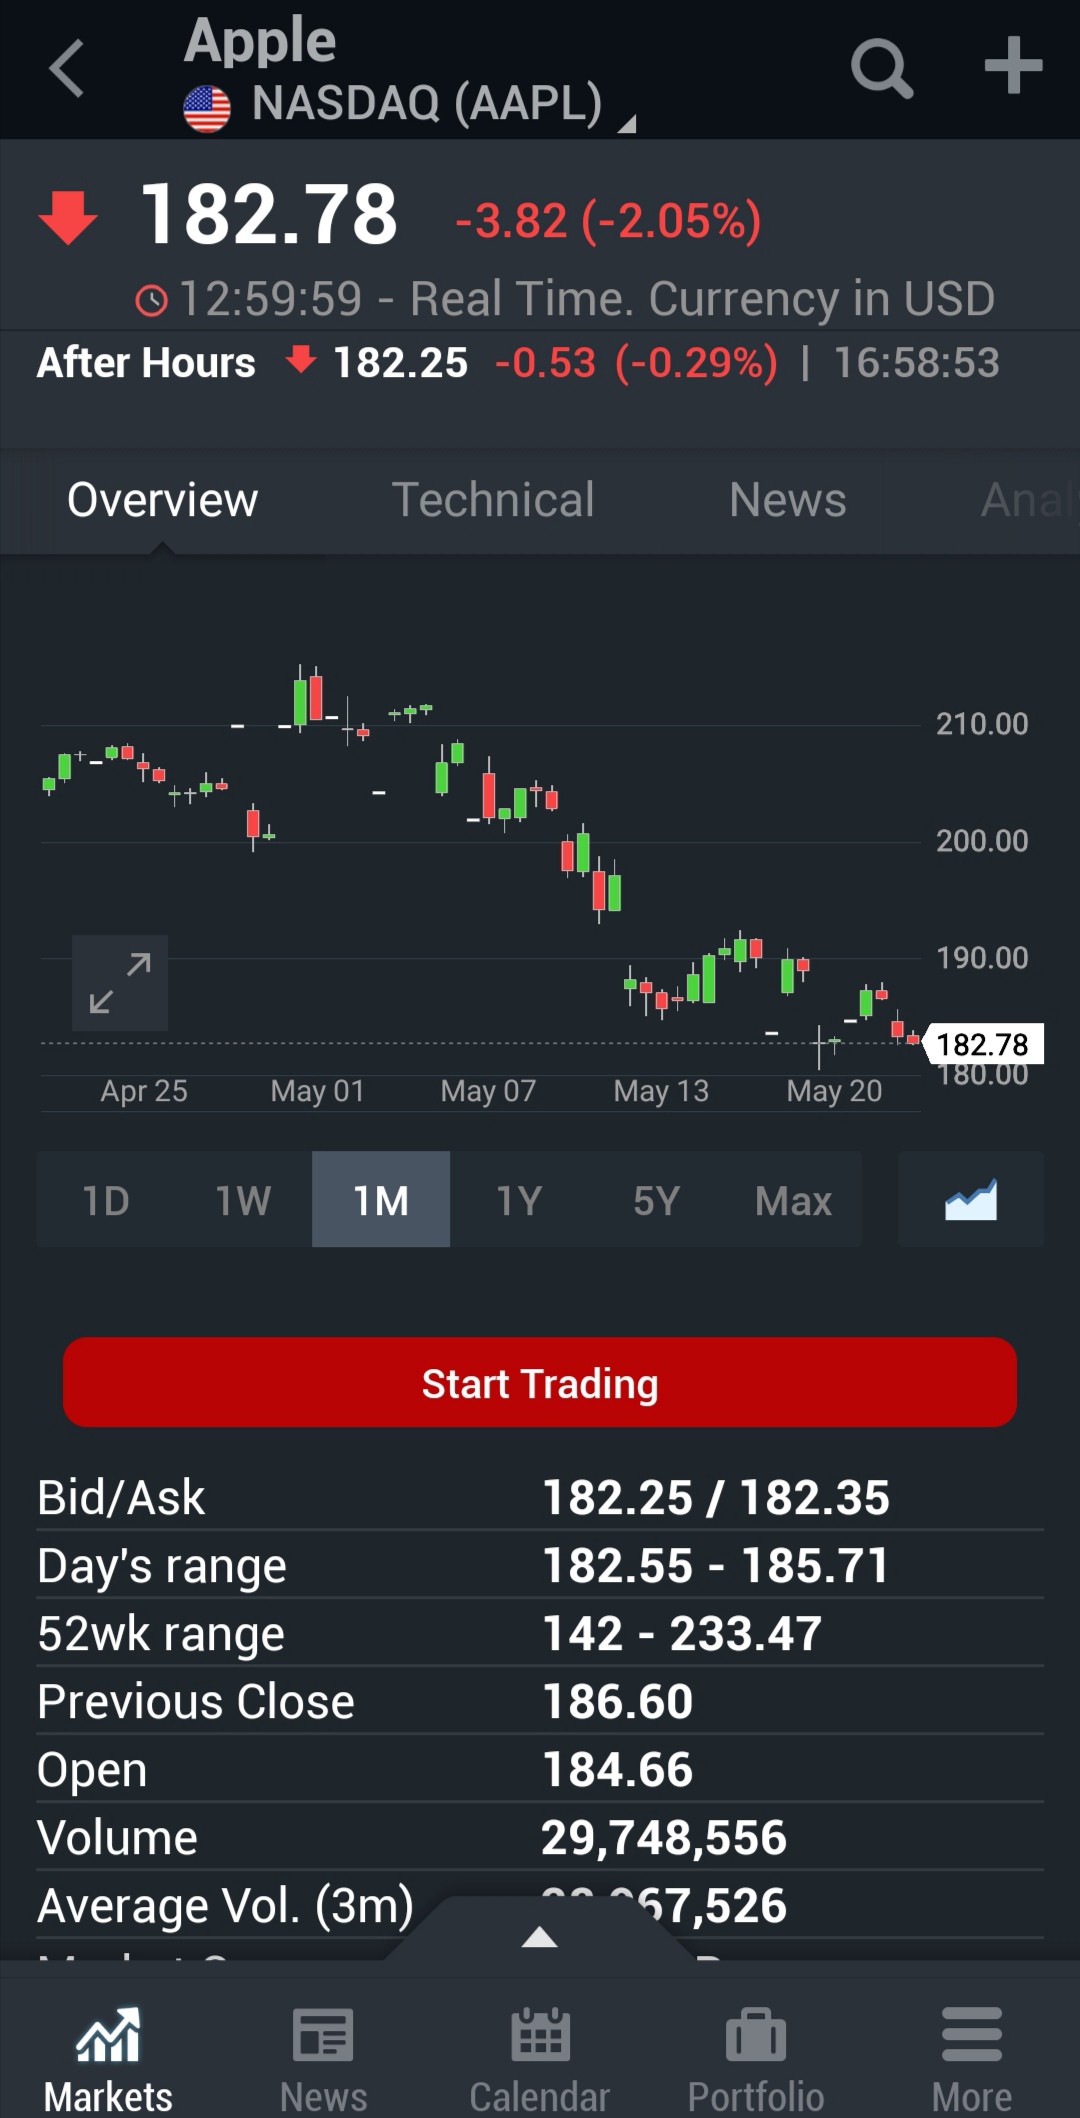Screen dimensions: 1080x2118
Task: Open the News bottom navigation tab
Action: pos(324,2058)
